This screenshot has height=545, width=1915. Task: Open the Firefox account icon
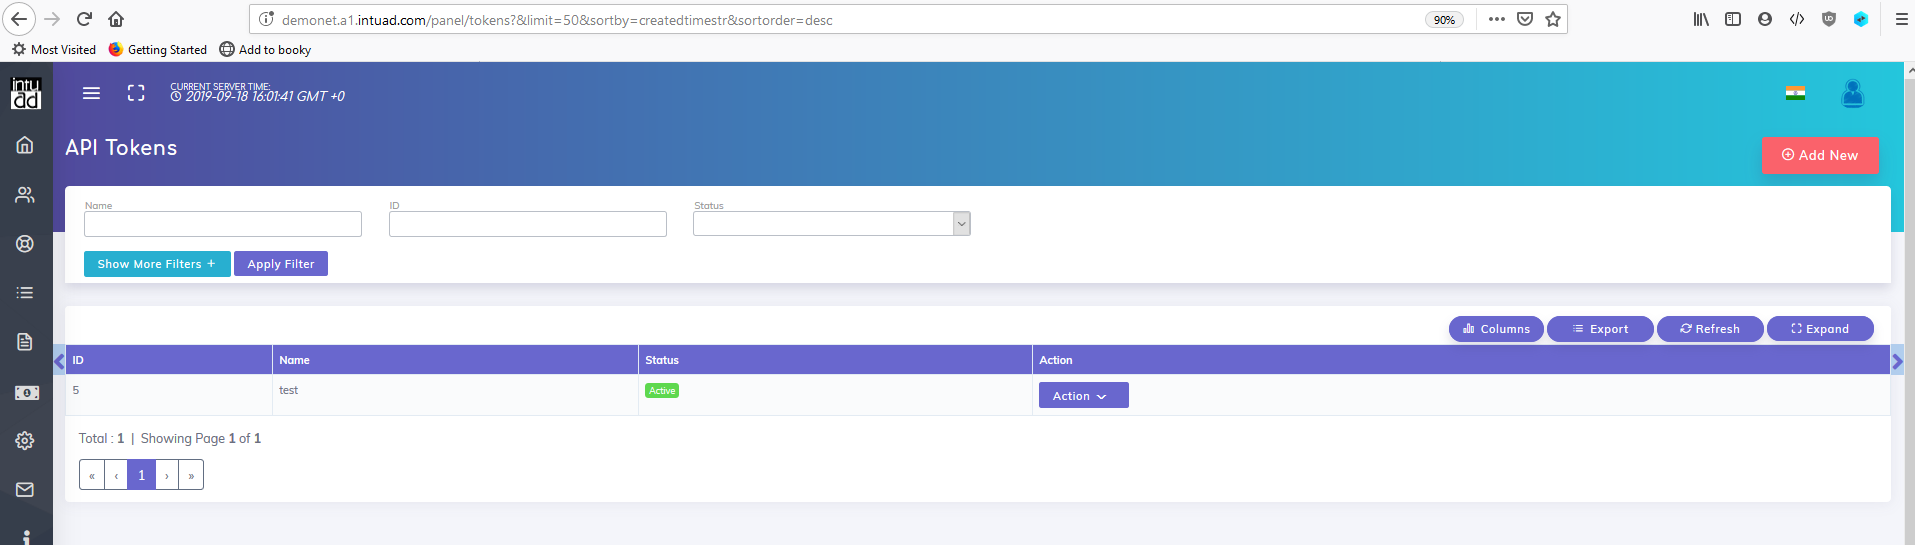pos(1765,19)
